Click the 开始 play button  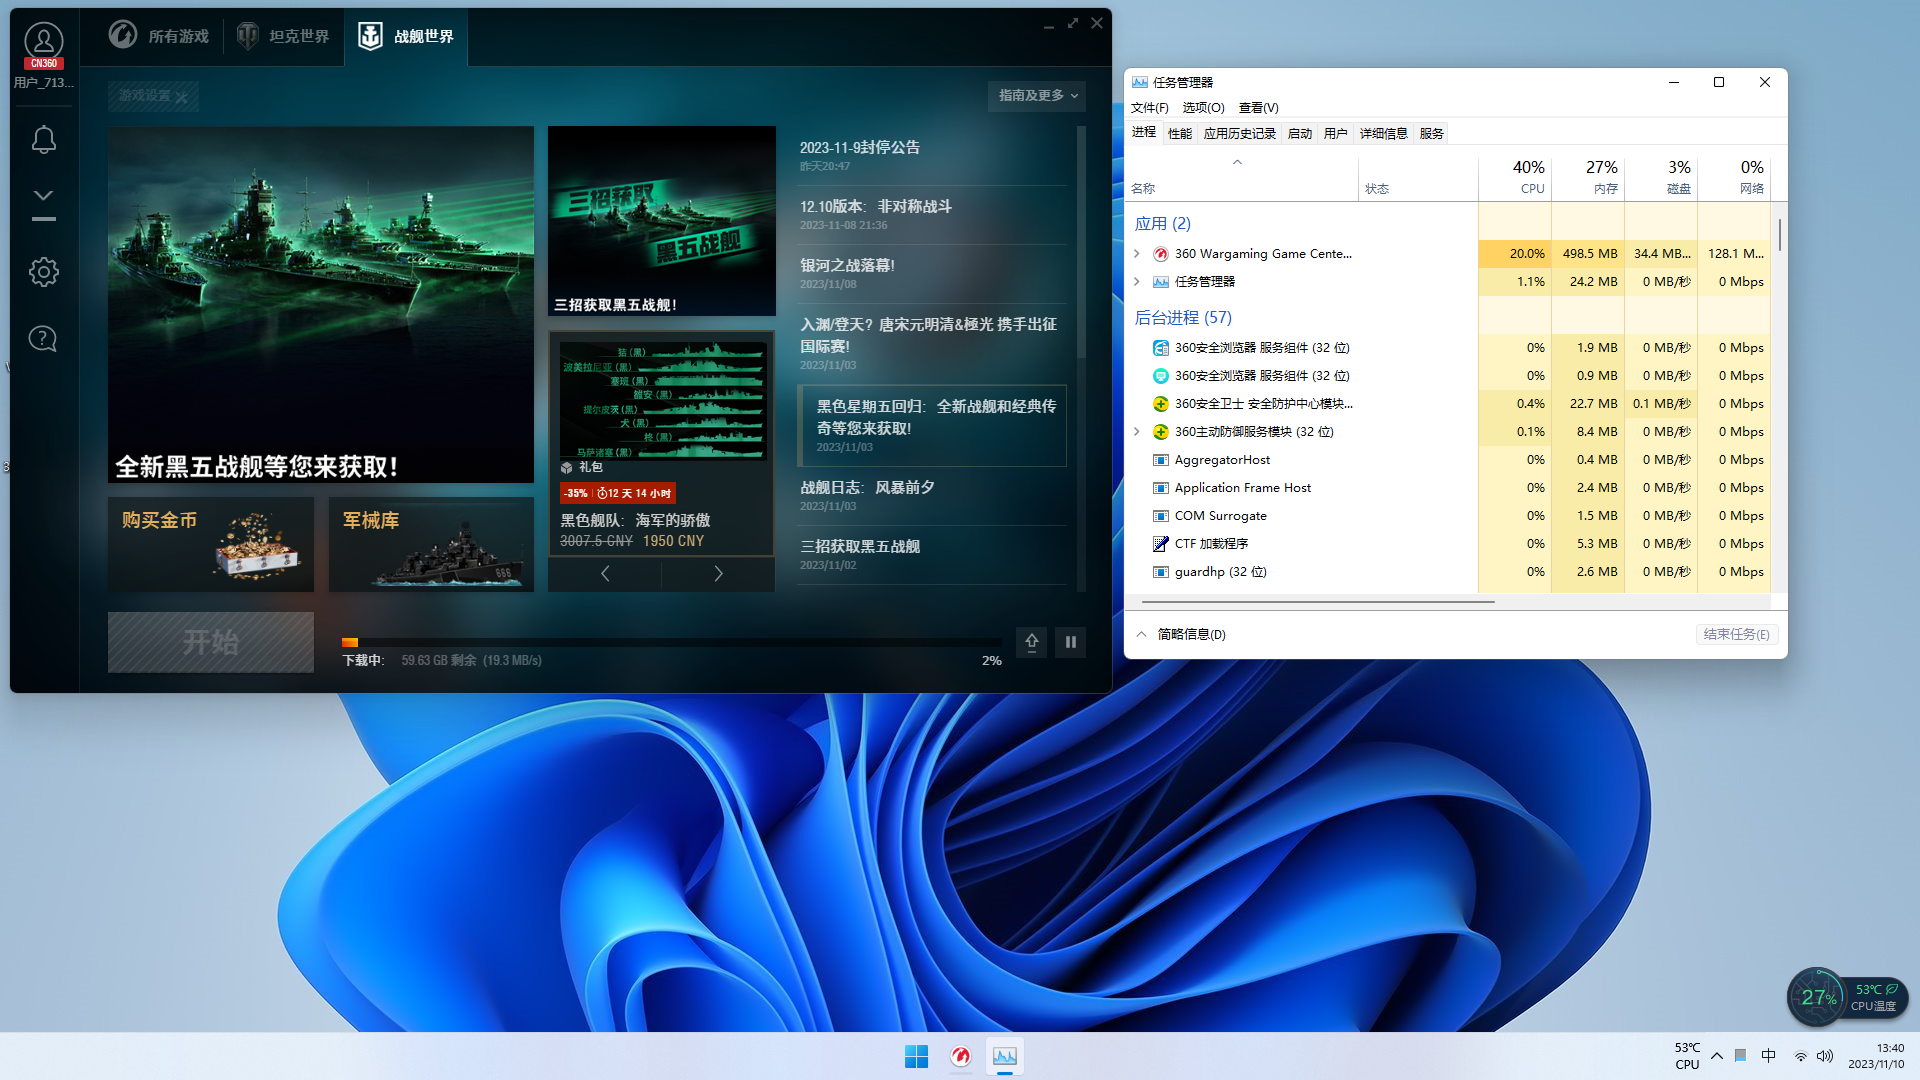pyautogui.click(x=211, y=642)
